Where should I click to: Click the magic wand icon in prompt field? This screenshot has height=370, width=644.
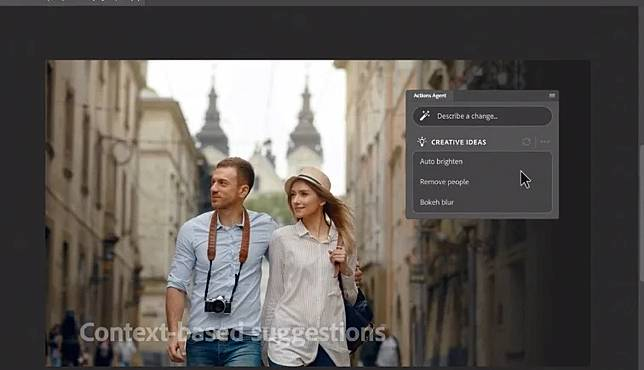coord(425,116)
